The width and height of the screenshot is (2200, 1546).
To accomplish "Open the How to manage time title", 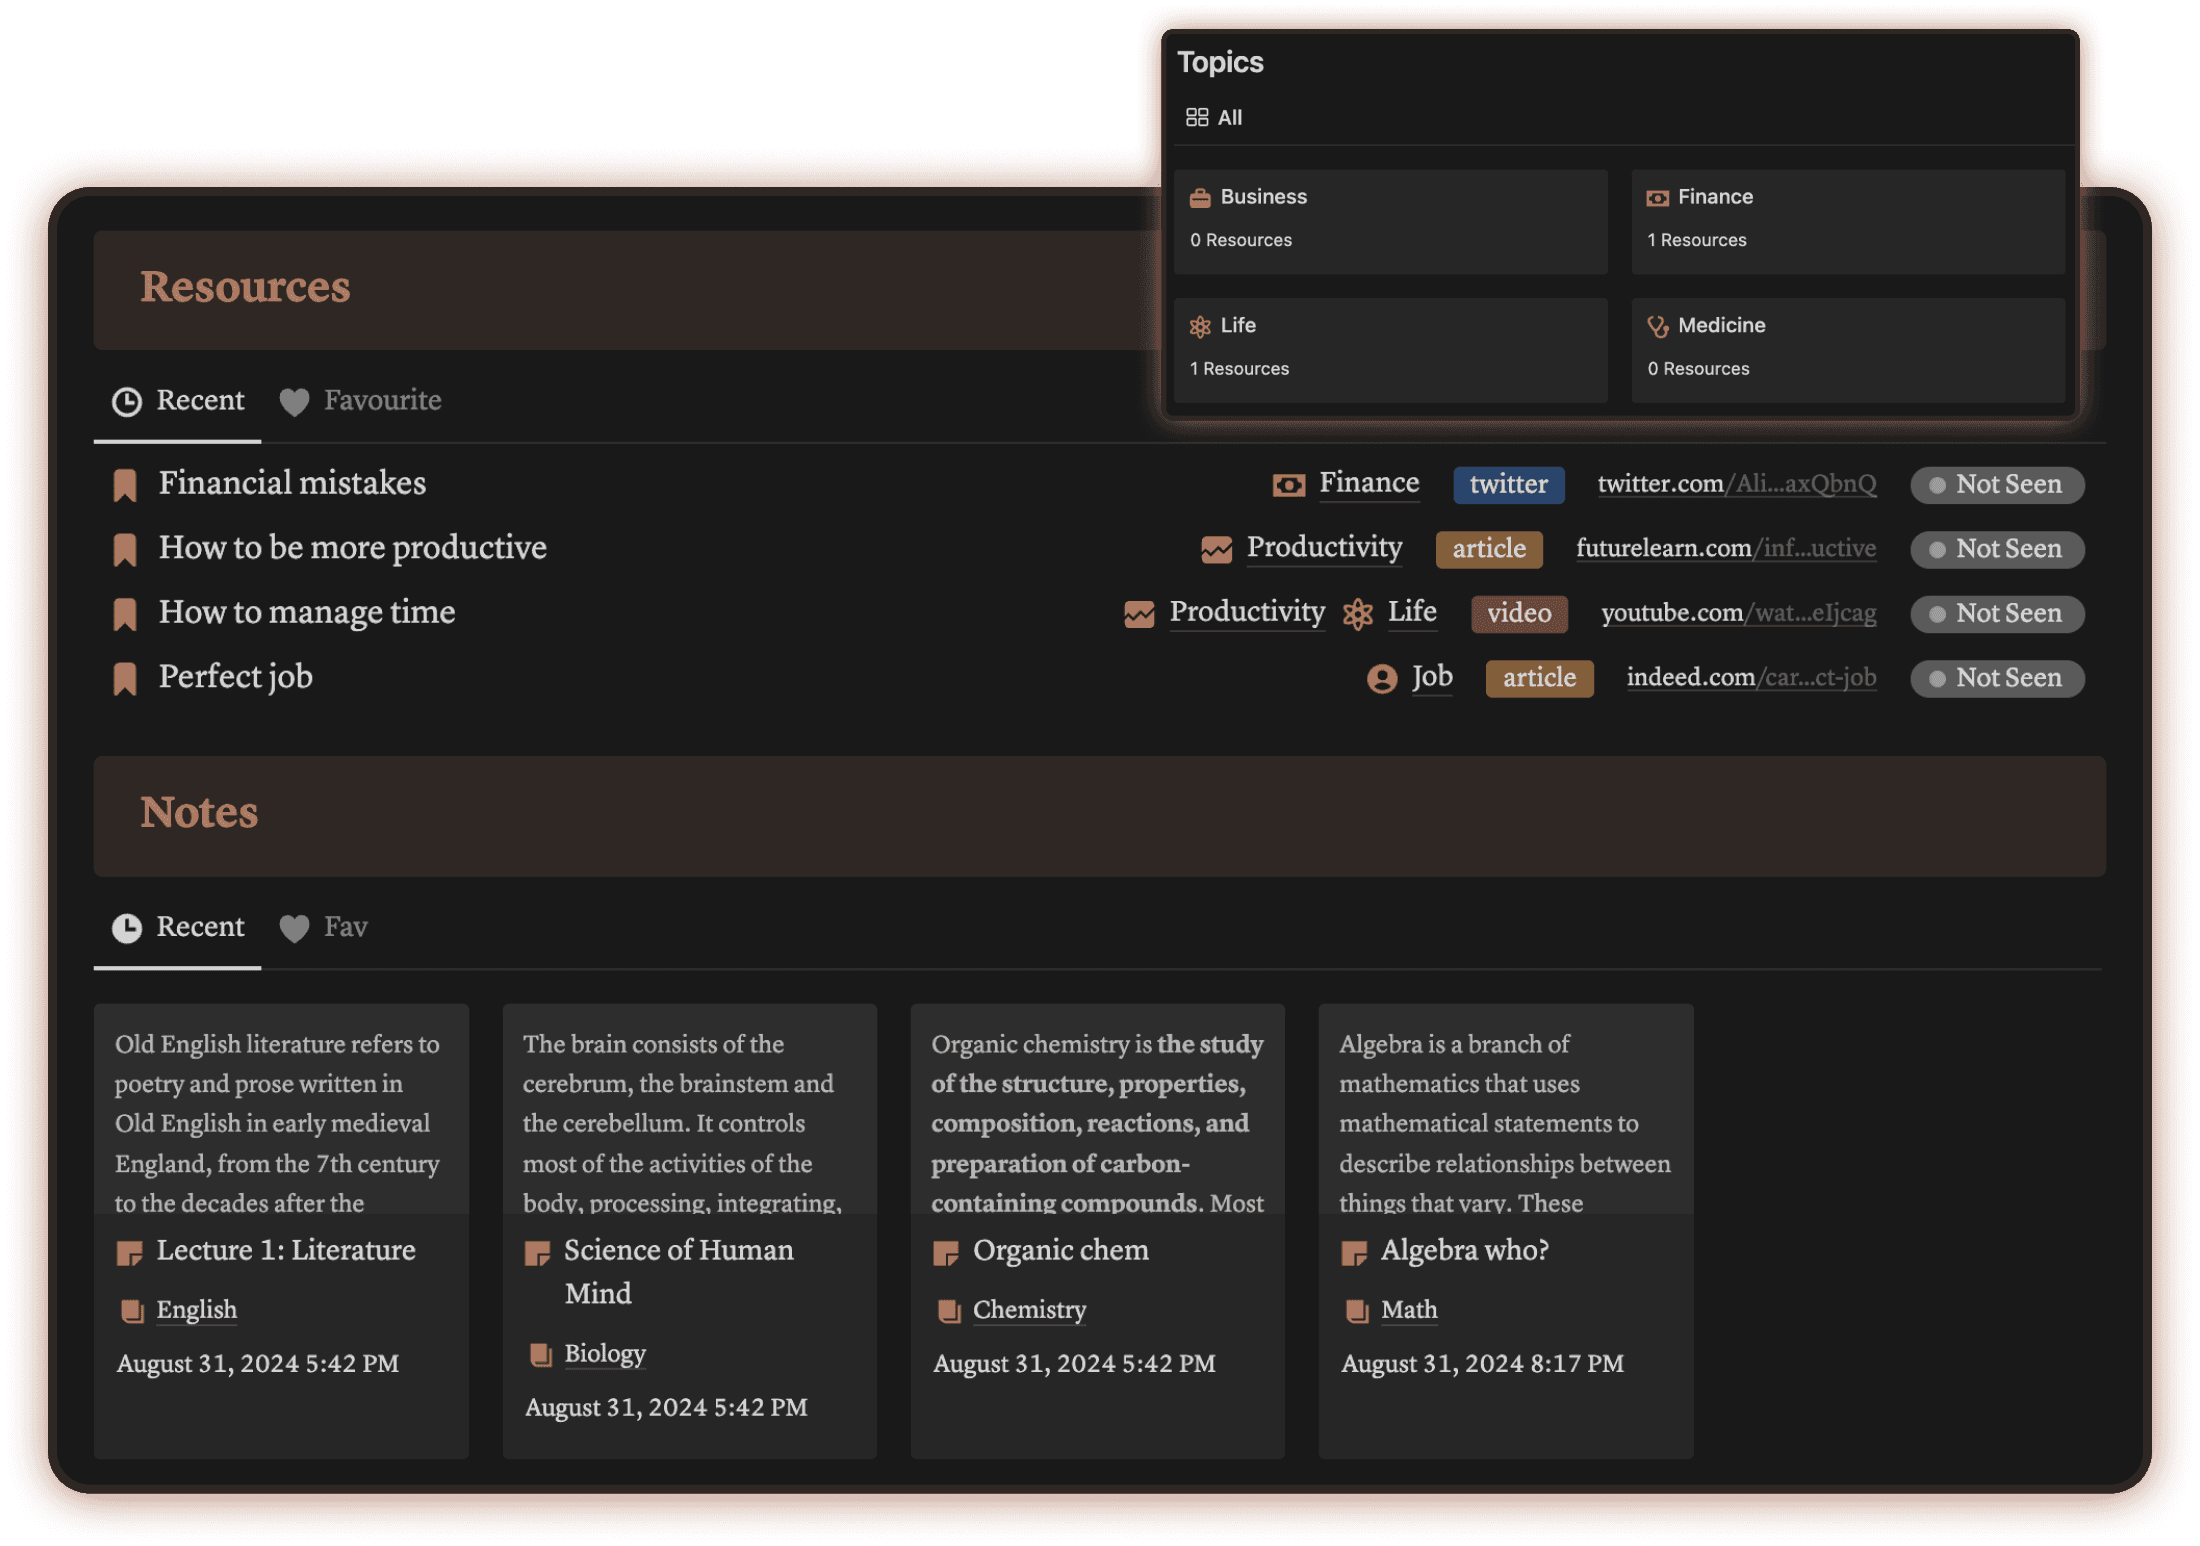I will 307,613.
